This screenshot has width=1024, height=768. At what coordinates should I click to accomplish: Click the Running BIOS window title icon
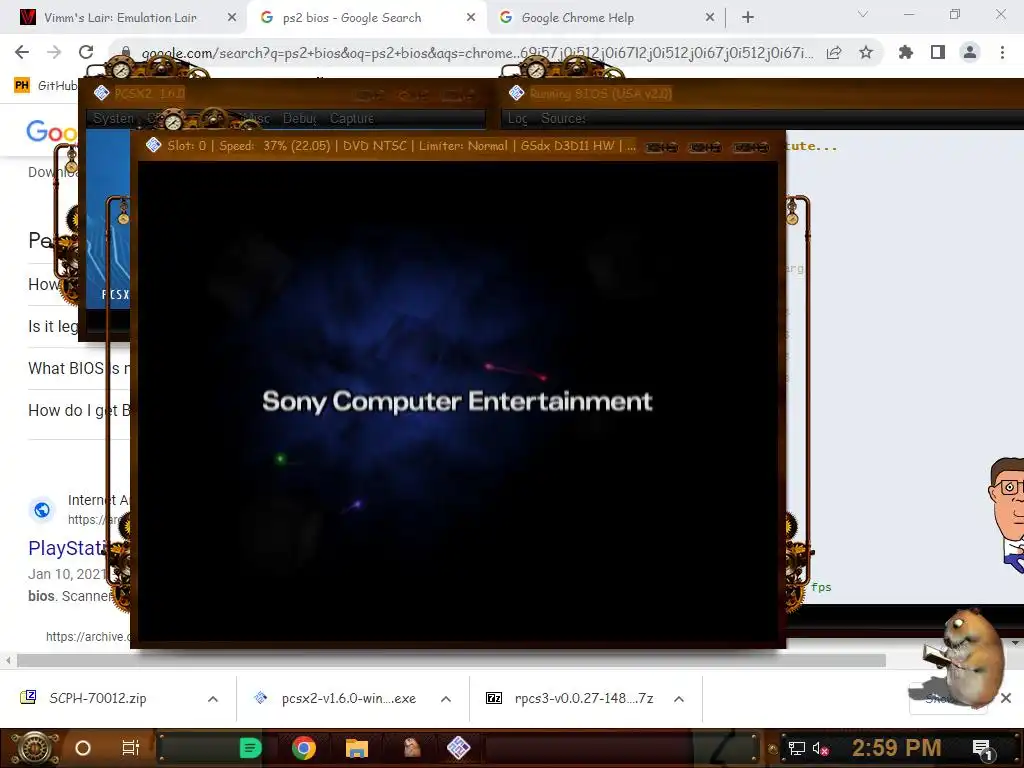click(517, 93)
